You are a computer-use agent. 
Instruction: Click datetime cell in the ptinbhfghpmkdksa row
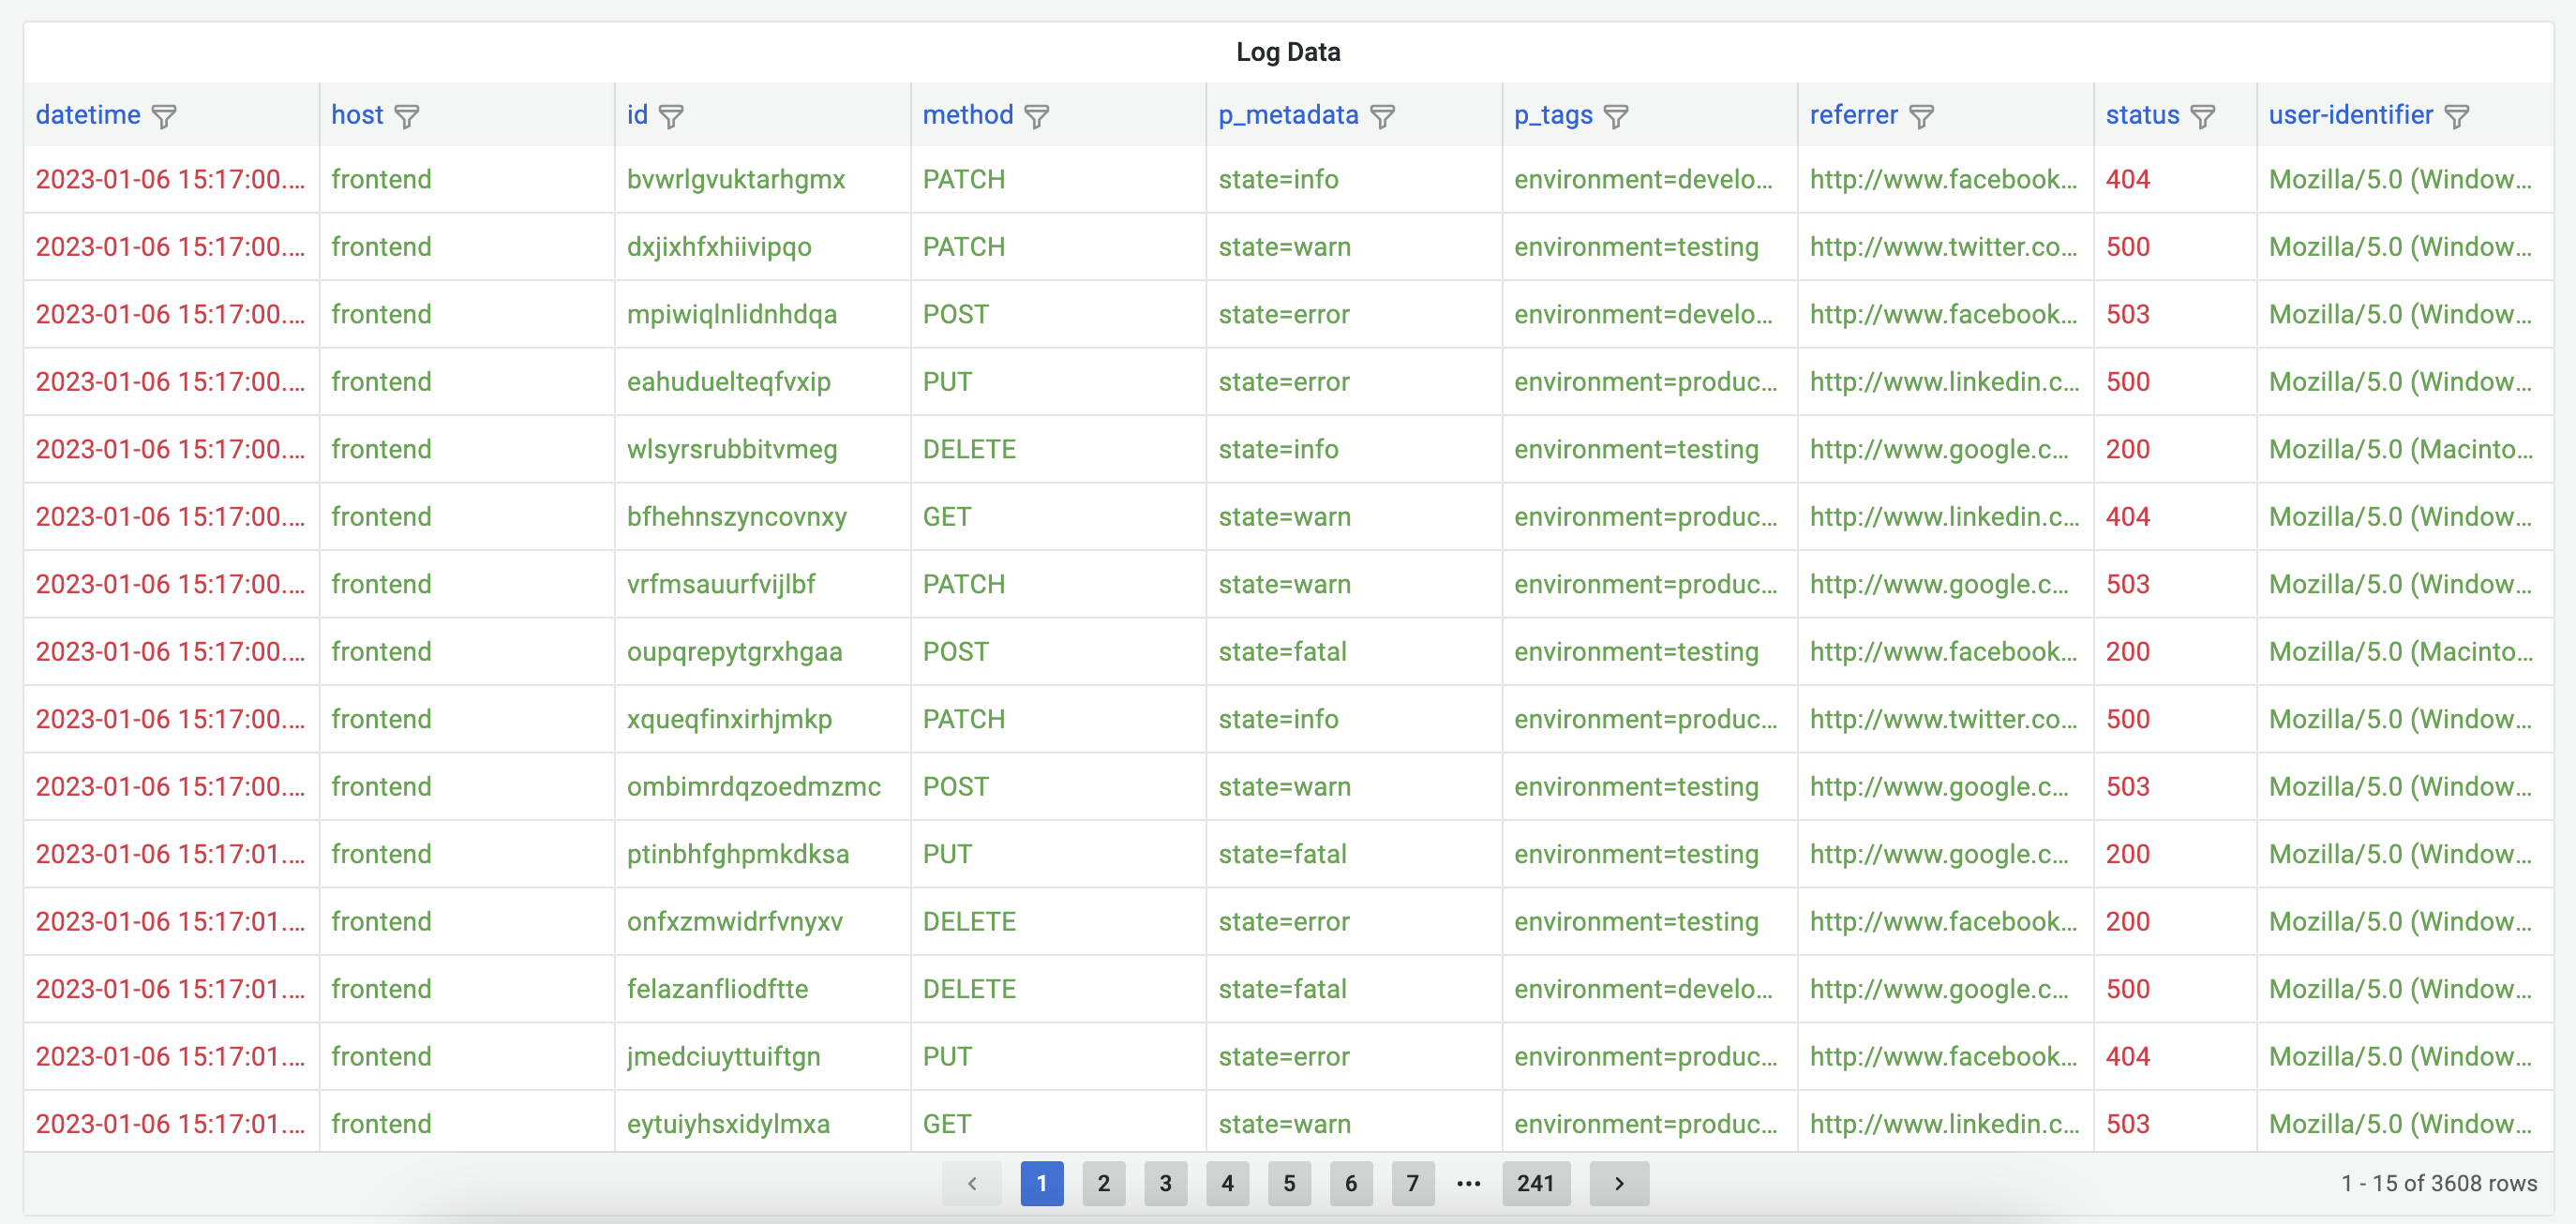pyautogui.click(x=171, y=855)
